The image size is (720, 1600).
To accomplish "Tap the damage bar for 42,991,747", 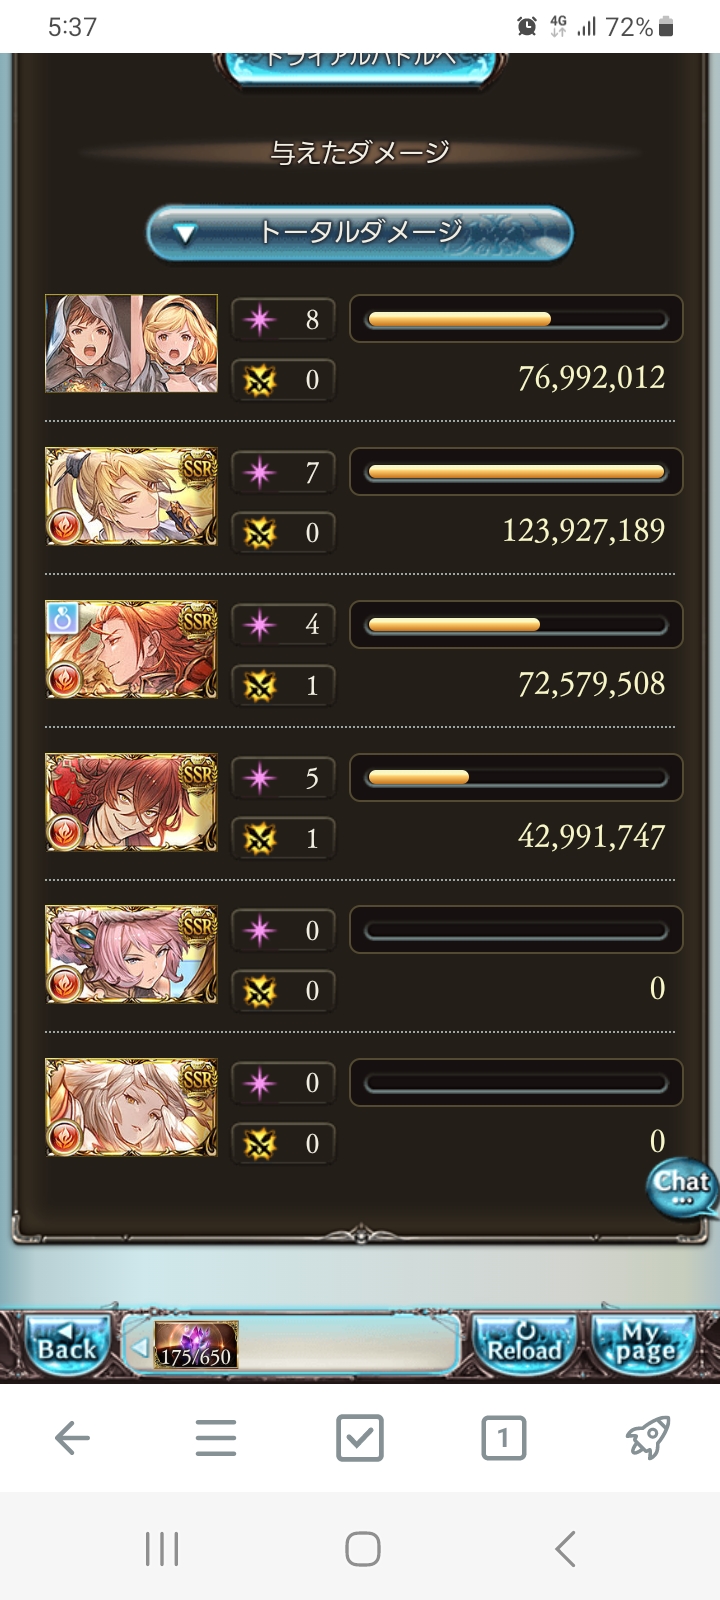I will tap(516, 777).
